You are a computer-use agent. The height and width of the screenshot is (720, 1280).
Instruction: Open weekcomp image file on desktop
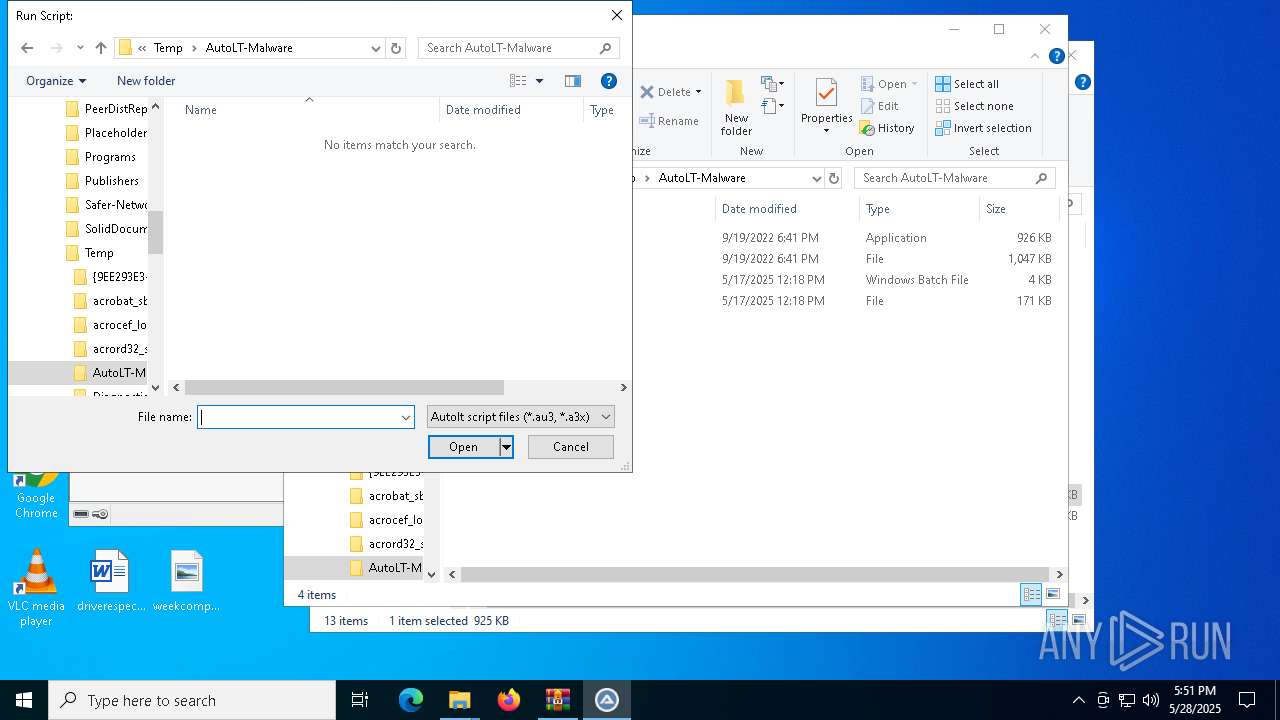[x=186, y=581]
